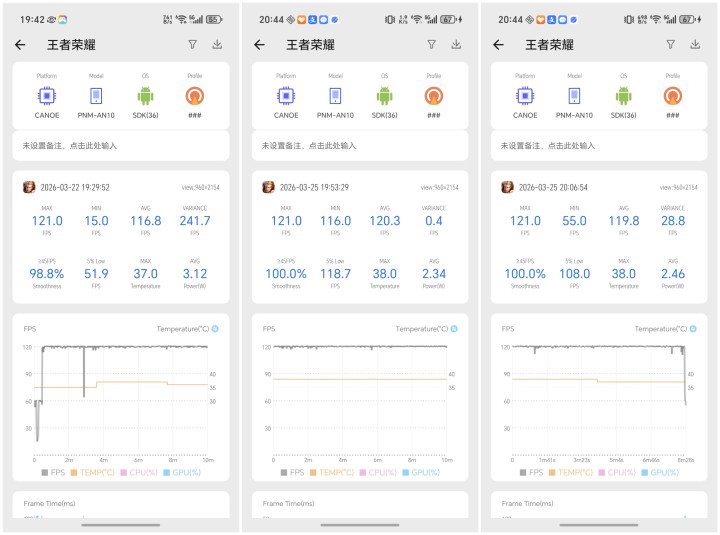Tap max temperature value 37.0
The width and height of the screenshot is (720, 535).
pos(146,274)
